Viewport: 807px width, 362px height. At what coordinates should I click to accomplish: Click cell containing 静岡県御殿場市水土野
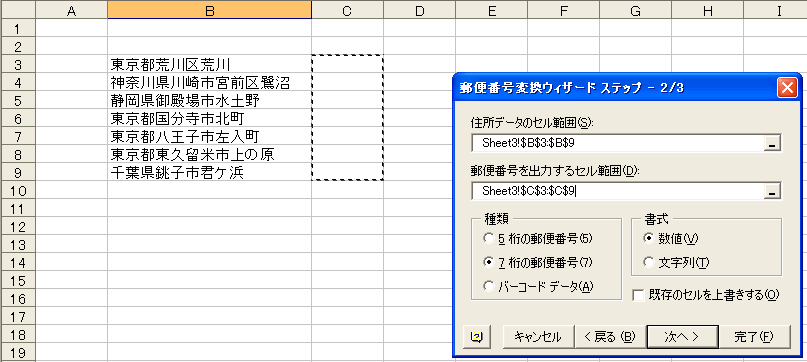coord(209,100)
